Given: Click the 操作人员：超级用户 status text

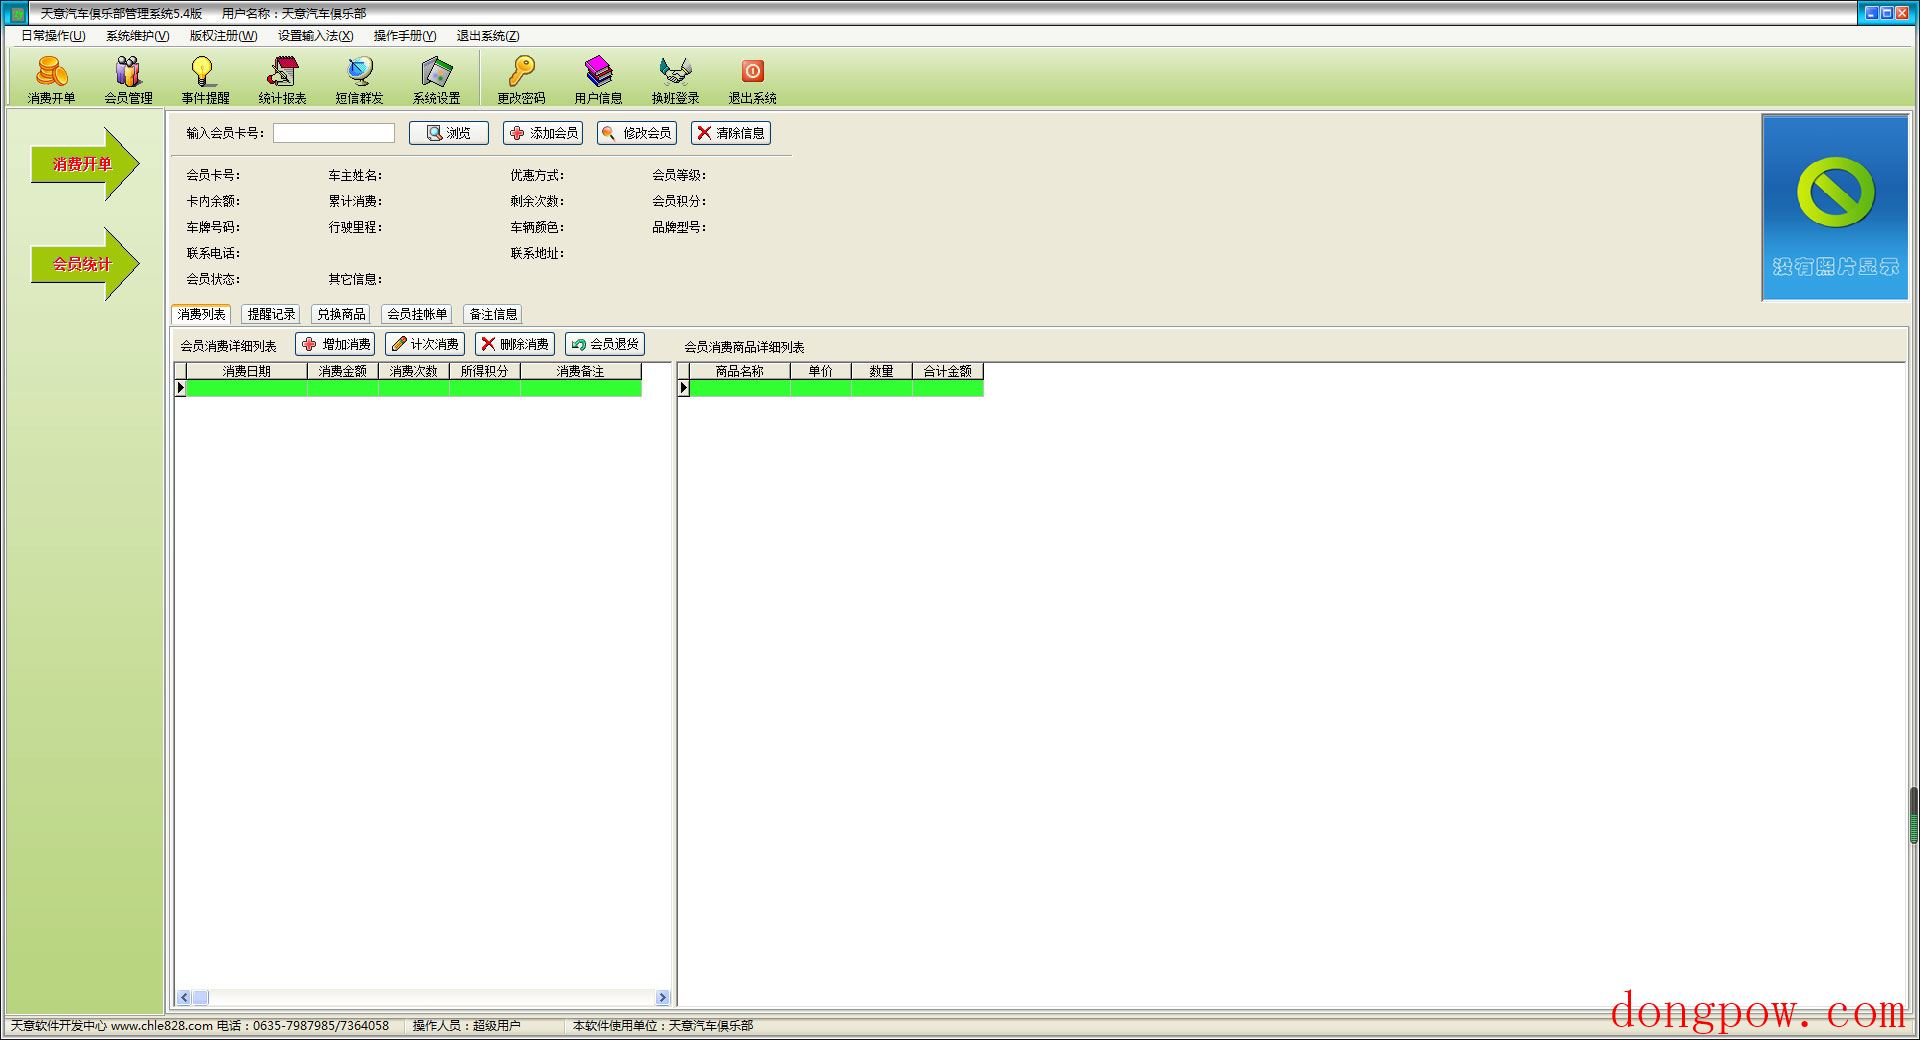Looking at the screenshot, I should (x=467, y=1026).
